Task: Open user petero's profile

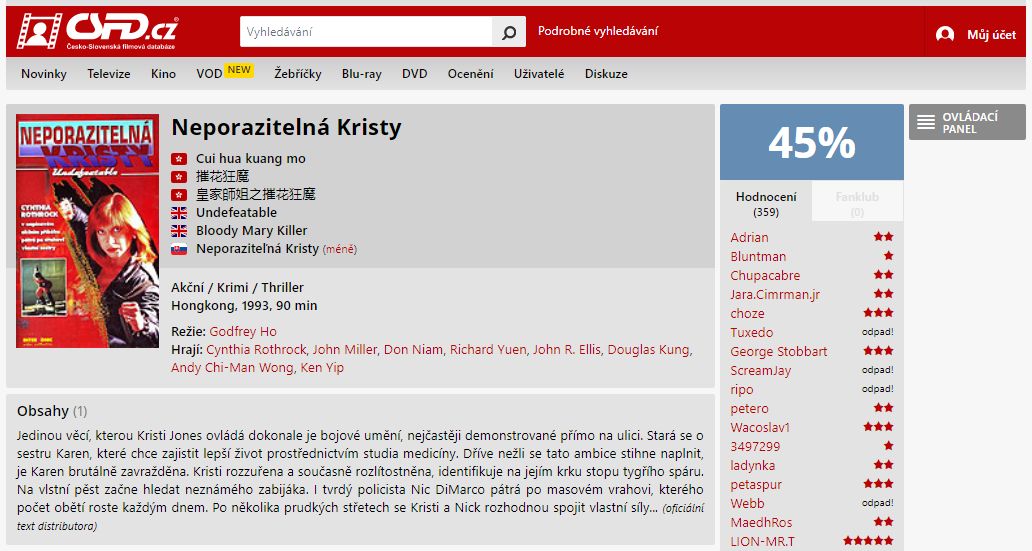Action: pos(749,409)
